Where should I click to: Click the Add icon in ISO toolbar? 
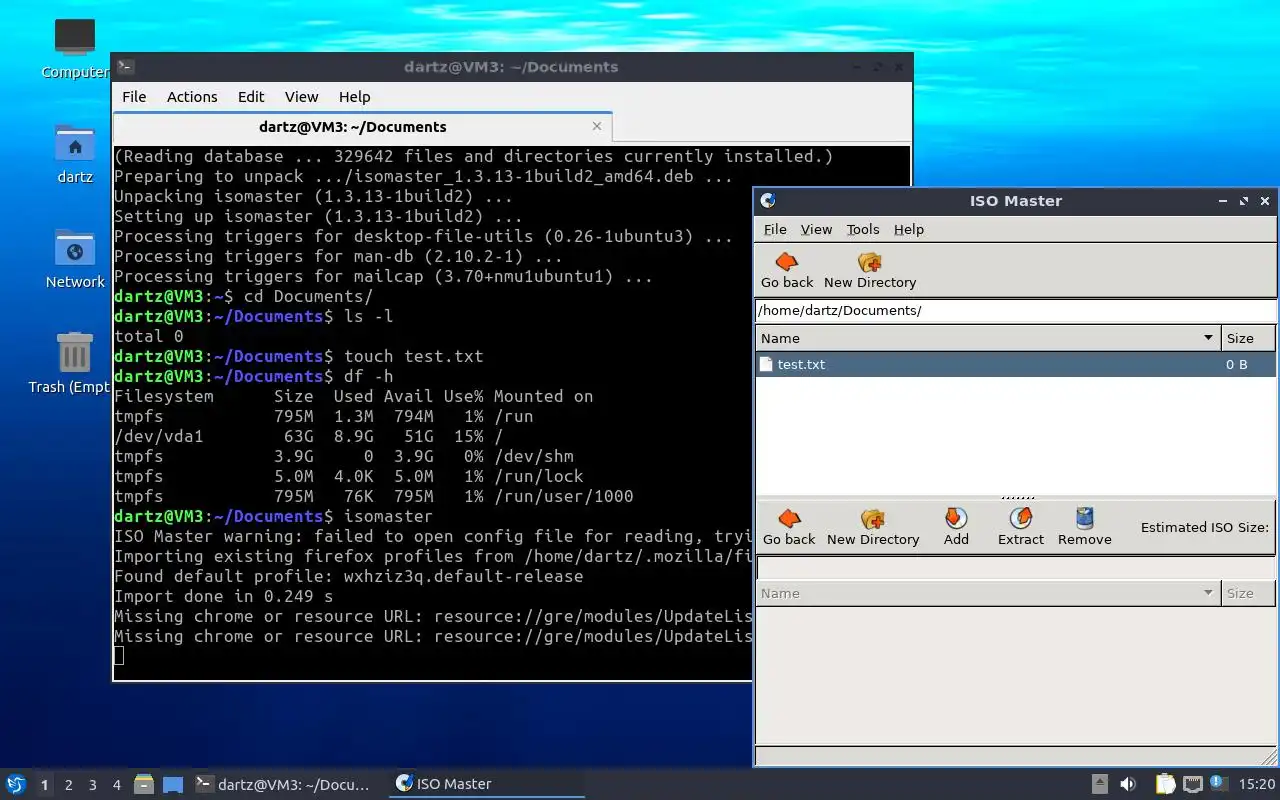956,518
